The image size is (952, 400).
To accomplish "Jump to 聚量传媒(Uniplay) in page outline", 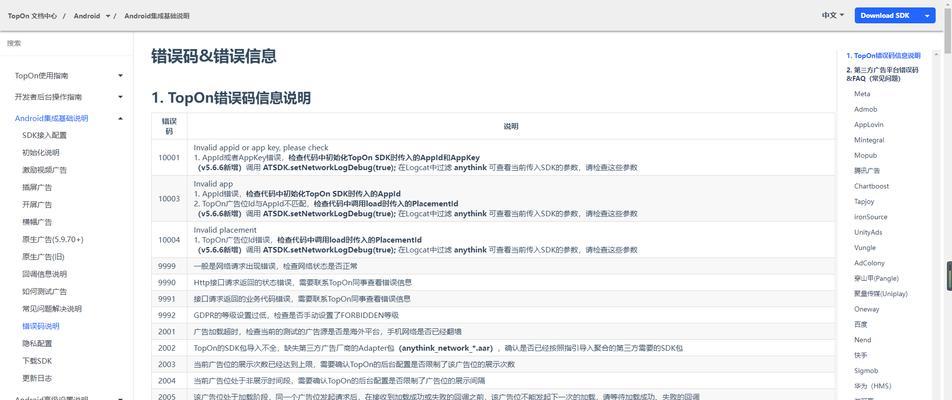I will point(880,294).
